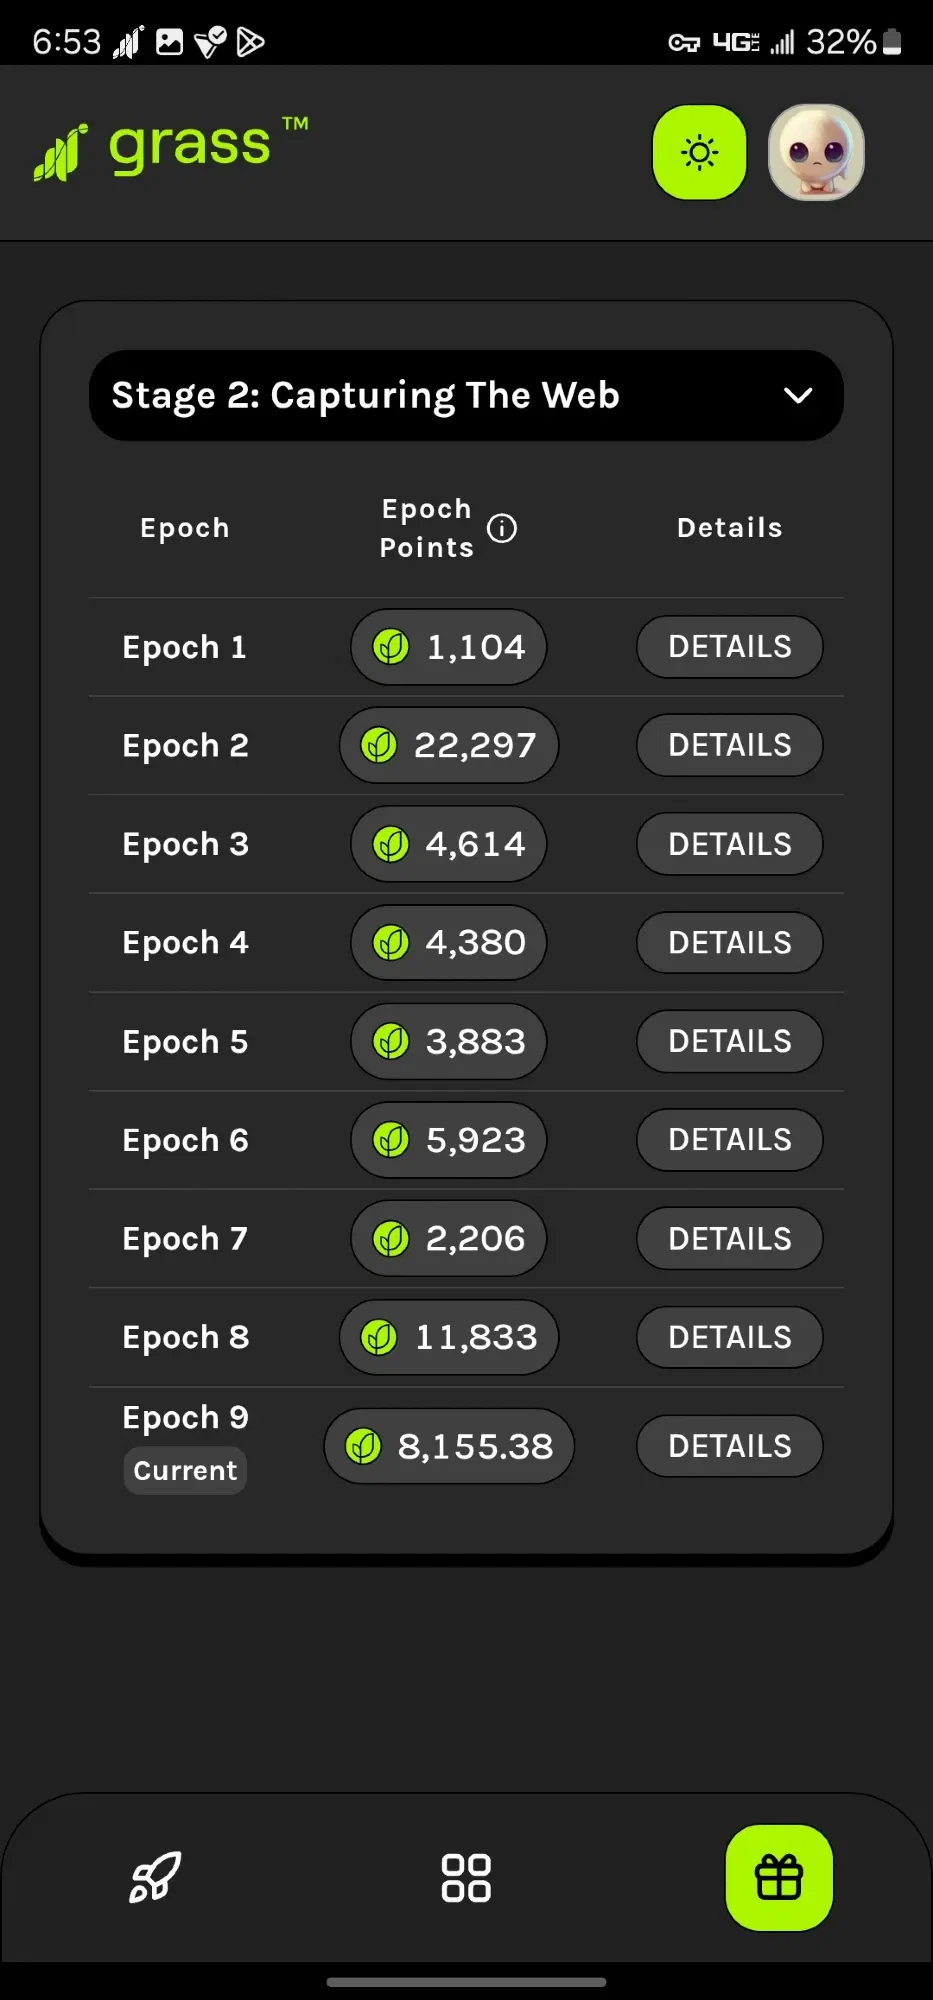View DETAILS for Epoch 4

pos(730,942)
